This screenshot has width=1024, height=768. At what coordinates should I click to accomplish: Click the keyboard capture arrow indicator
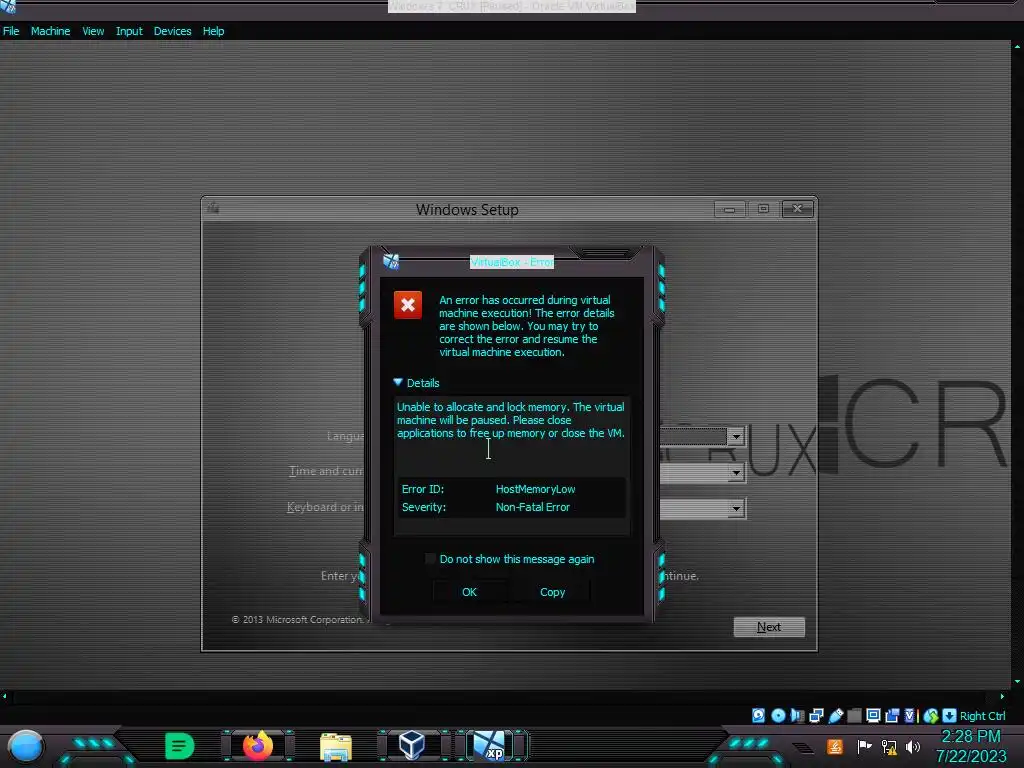coord(950,716)
